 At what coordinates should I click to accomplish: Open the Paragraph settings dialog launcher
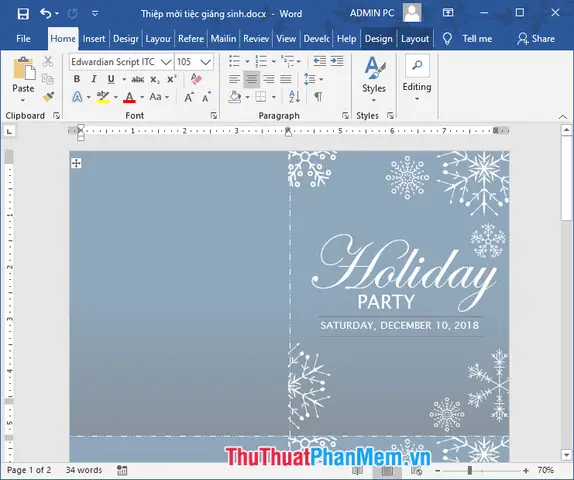point(345,116)
